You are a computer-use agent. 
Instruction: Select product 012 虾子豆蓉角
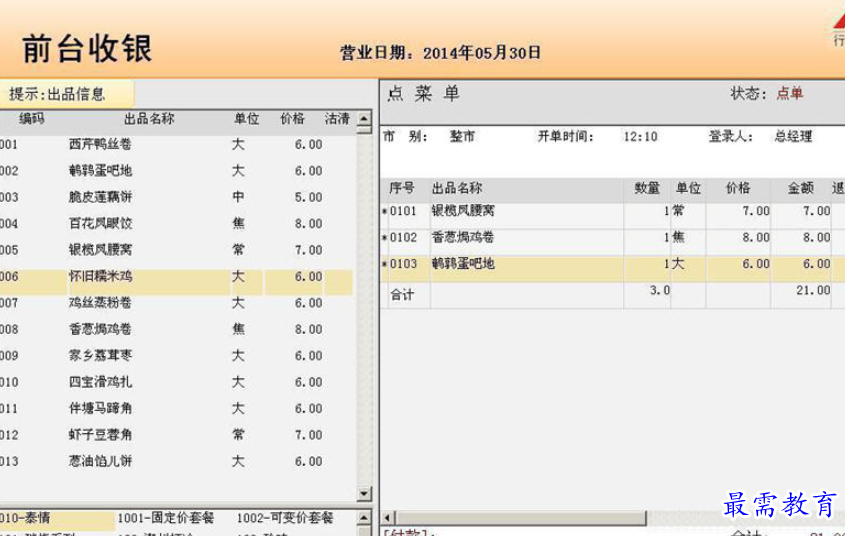pos(177,435)
